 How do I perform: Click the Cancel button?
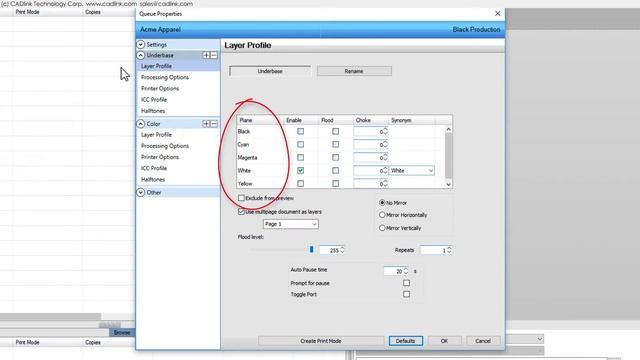click(x=483, y=341)
